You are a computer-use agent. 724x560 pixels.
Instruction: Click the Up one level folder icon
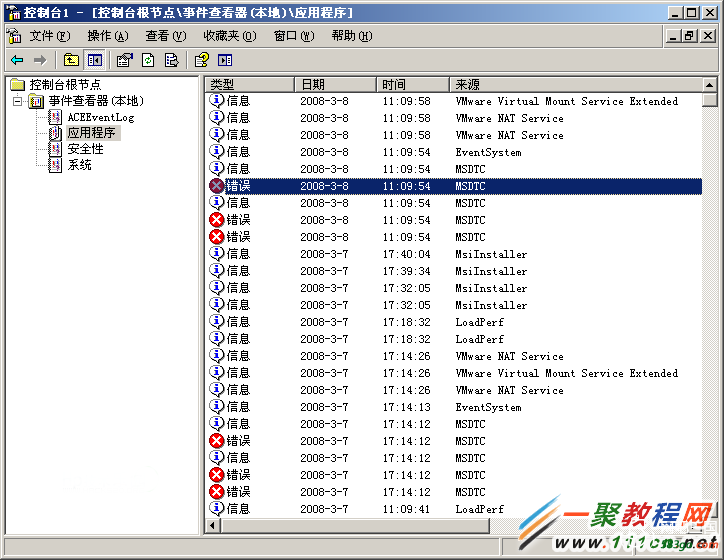(71, 60)
